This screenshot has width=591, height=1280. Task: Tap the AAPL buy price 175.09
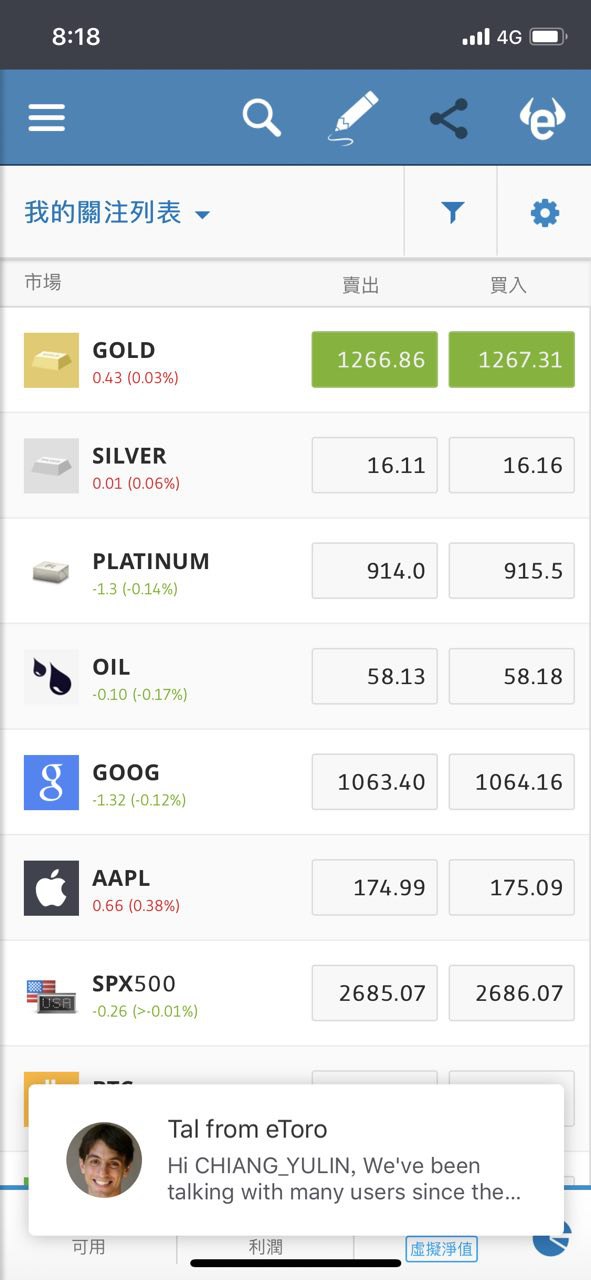coord(512,888)
